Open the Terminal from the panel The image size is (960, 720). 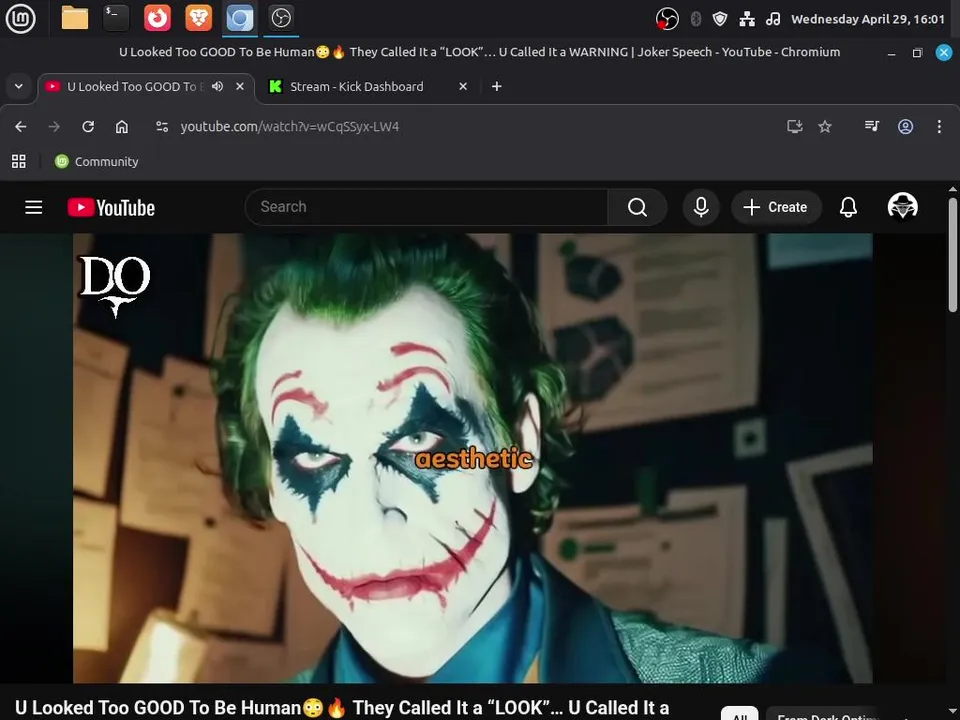(x=116, y=18)
